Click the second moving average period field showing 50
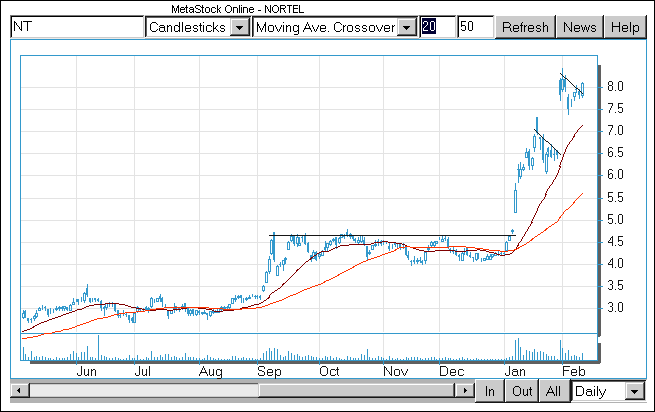655x412 pixels. pyautogui.click(x=475, y=27)
